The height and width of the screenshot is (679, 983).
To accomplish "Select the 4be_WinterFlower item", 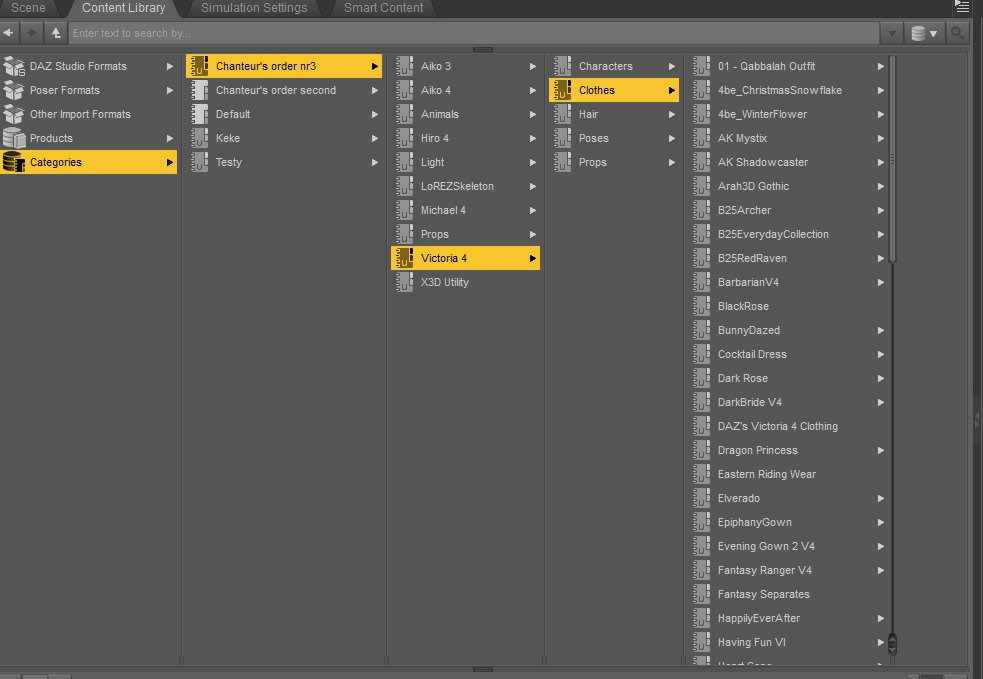I will click(x=788, y=114).
